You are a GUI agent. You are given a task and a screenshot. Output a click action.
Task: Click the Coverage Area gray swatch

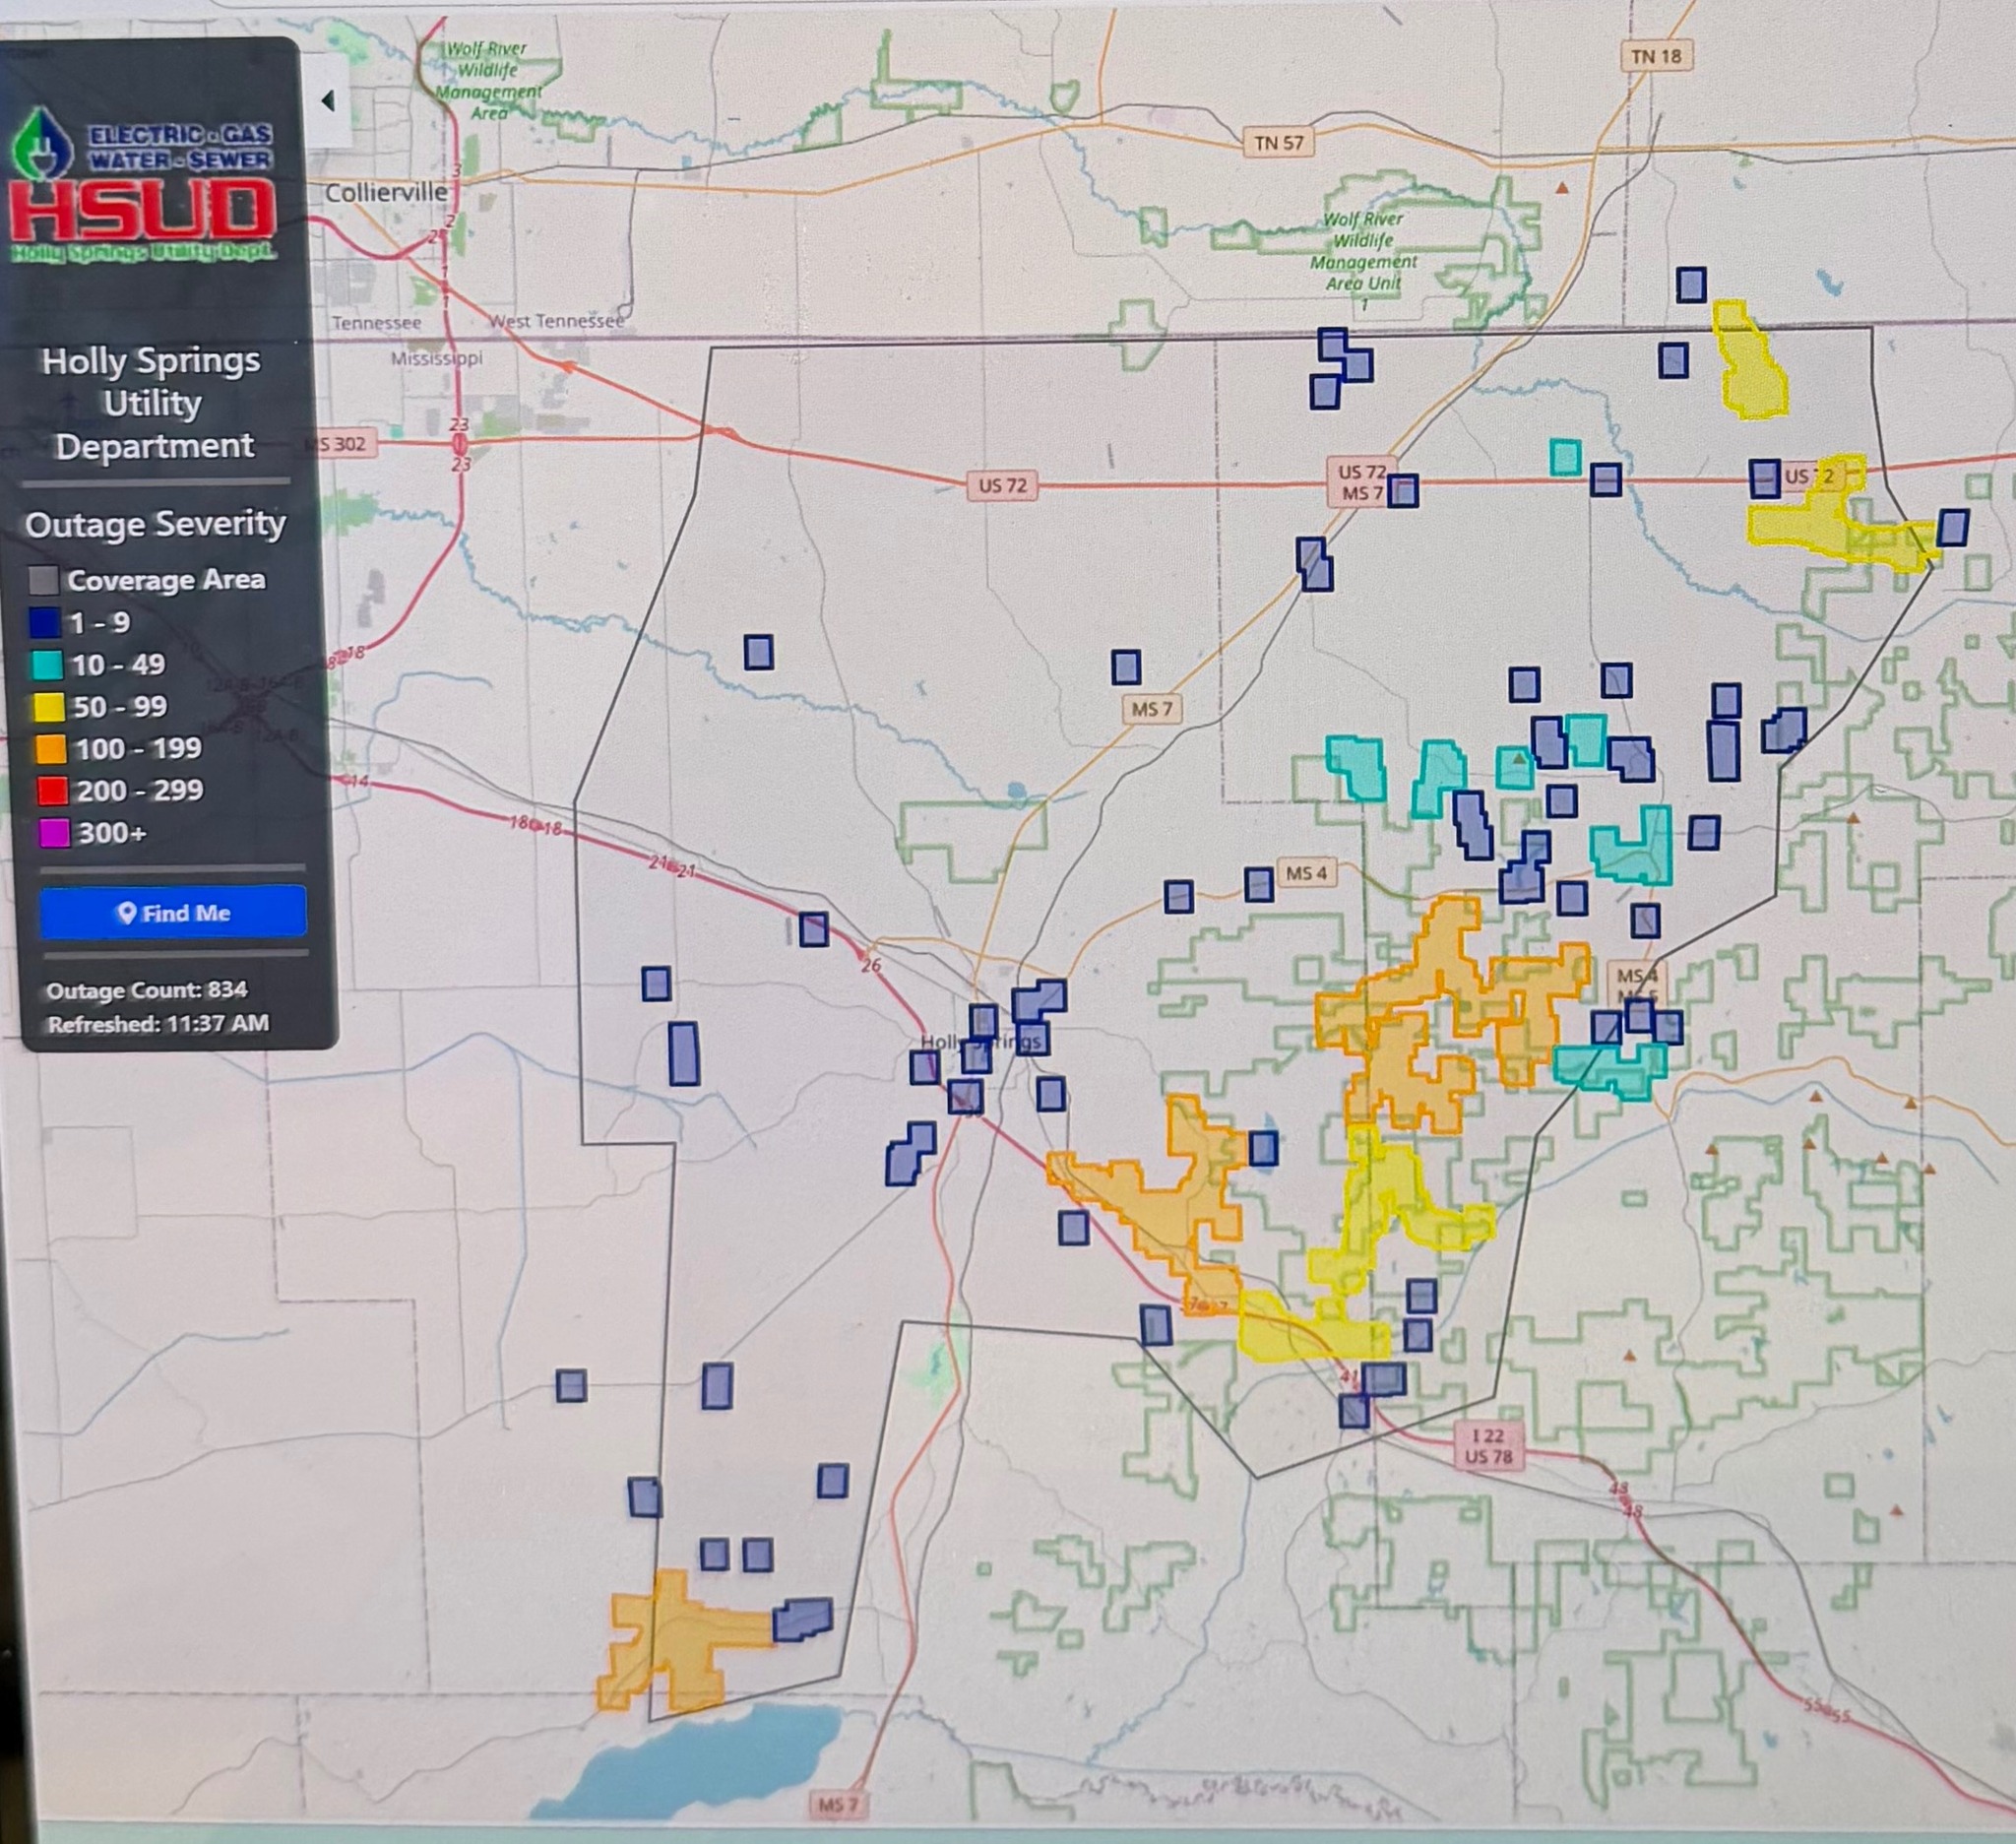pos(43,580)
